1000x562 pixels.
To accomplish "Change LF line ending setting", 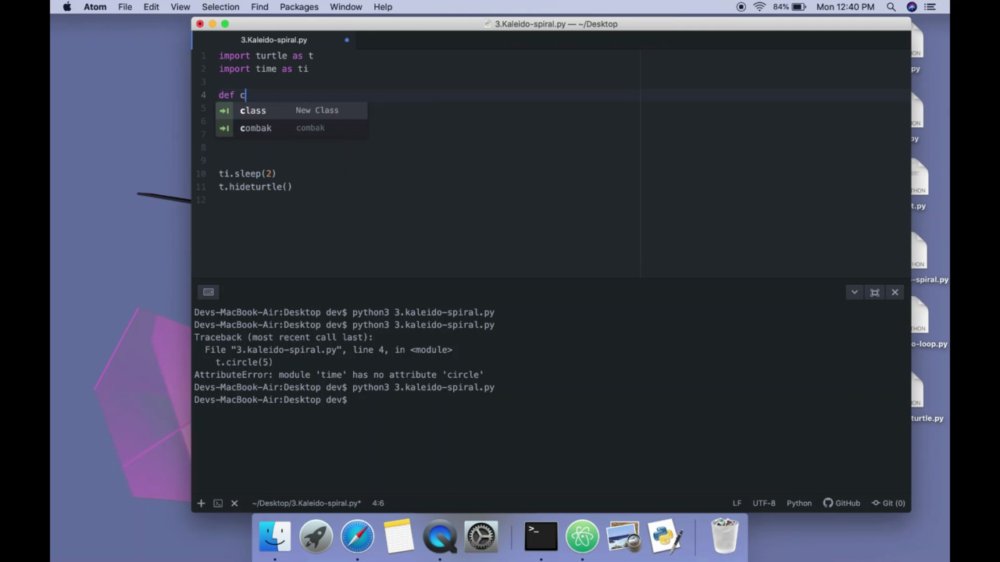I will pyautogui.click(x=737, y=503).
